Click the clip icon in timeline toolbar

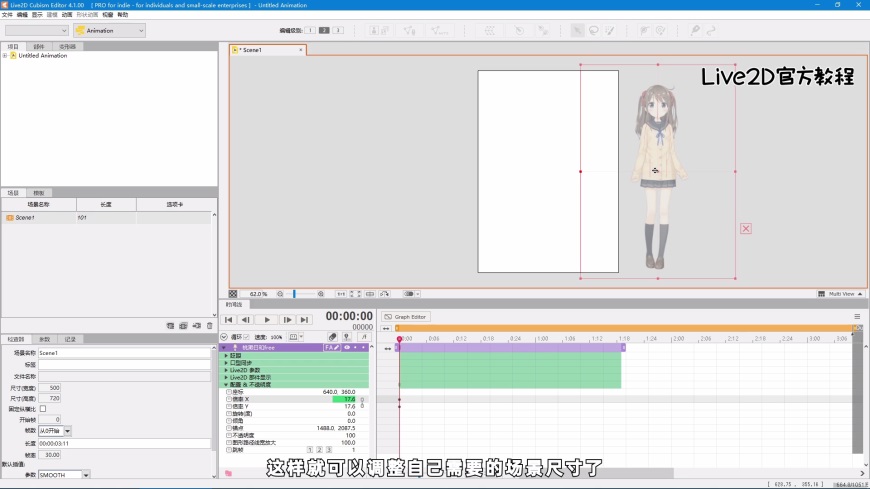coord(332,337)
